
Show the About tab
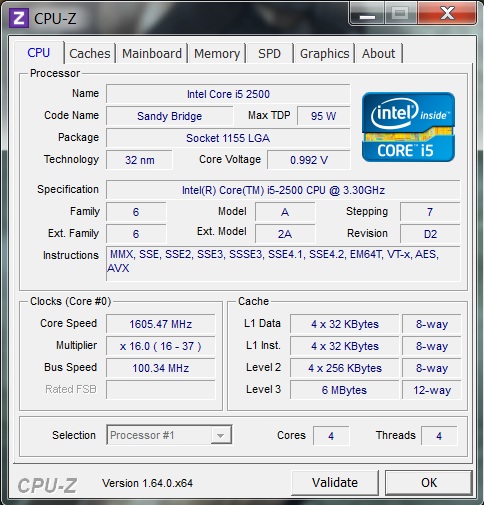379,53
